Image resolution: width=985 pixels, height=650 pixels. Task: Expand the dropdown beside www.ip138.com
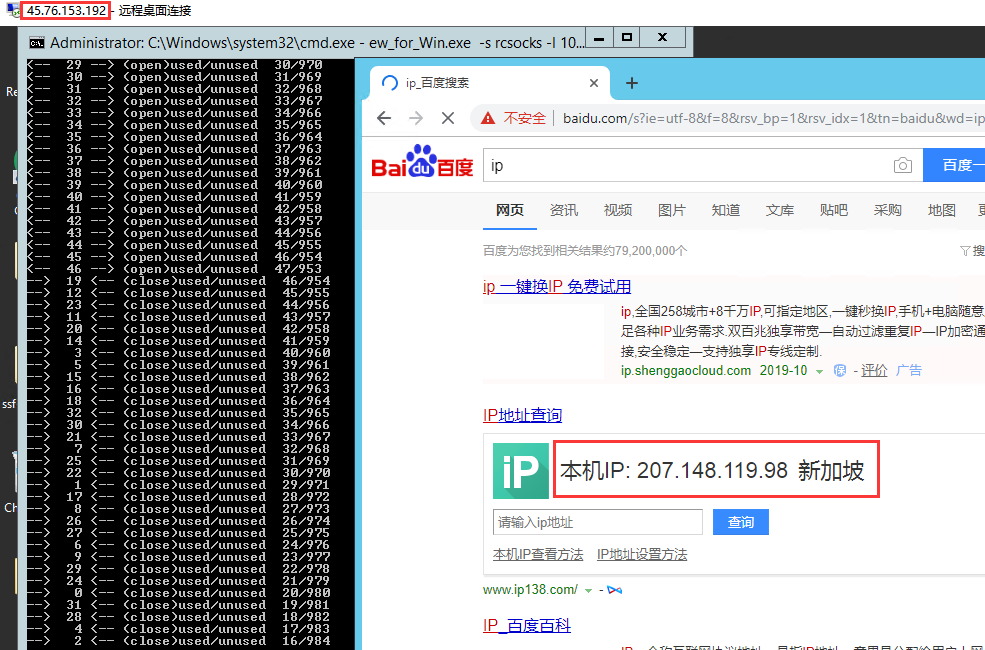pyautogui.click(x=589, y=591)
